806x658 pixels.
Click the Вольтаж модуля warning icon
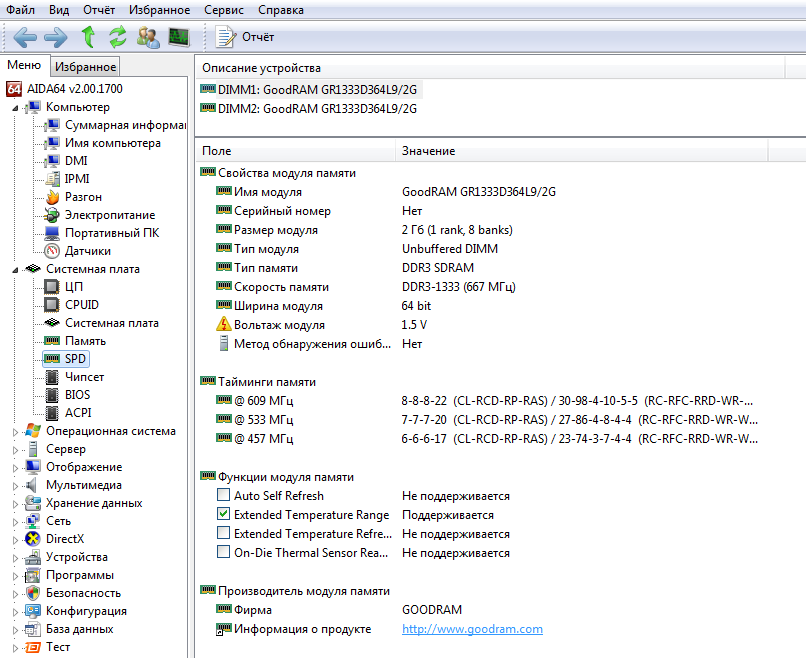click(224, 324)
